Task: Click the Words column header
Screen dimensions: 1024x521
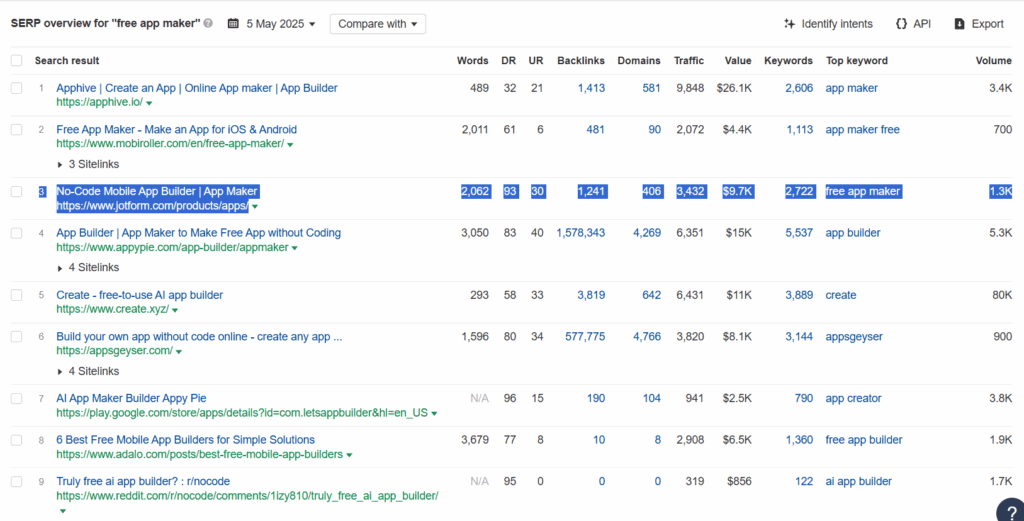Action: click(x=472, y=61)
